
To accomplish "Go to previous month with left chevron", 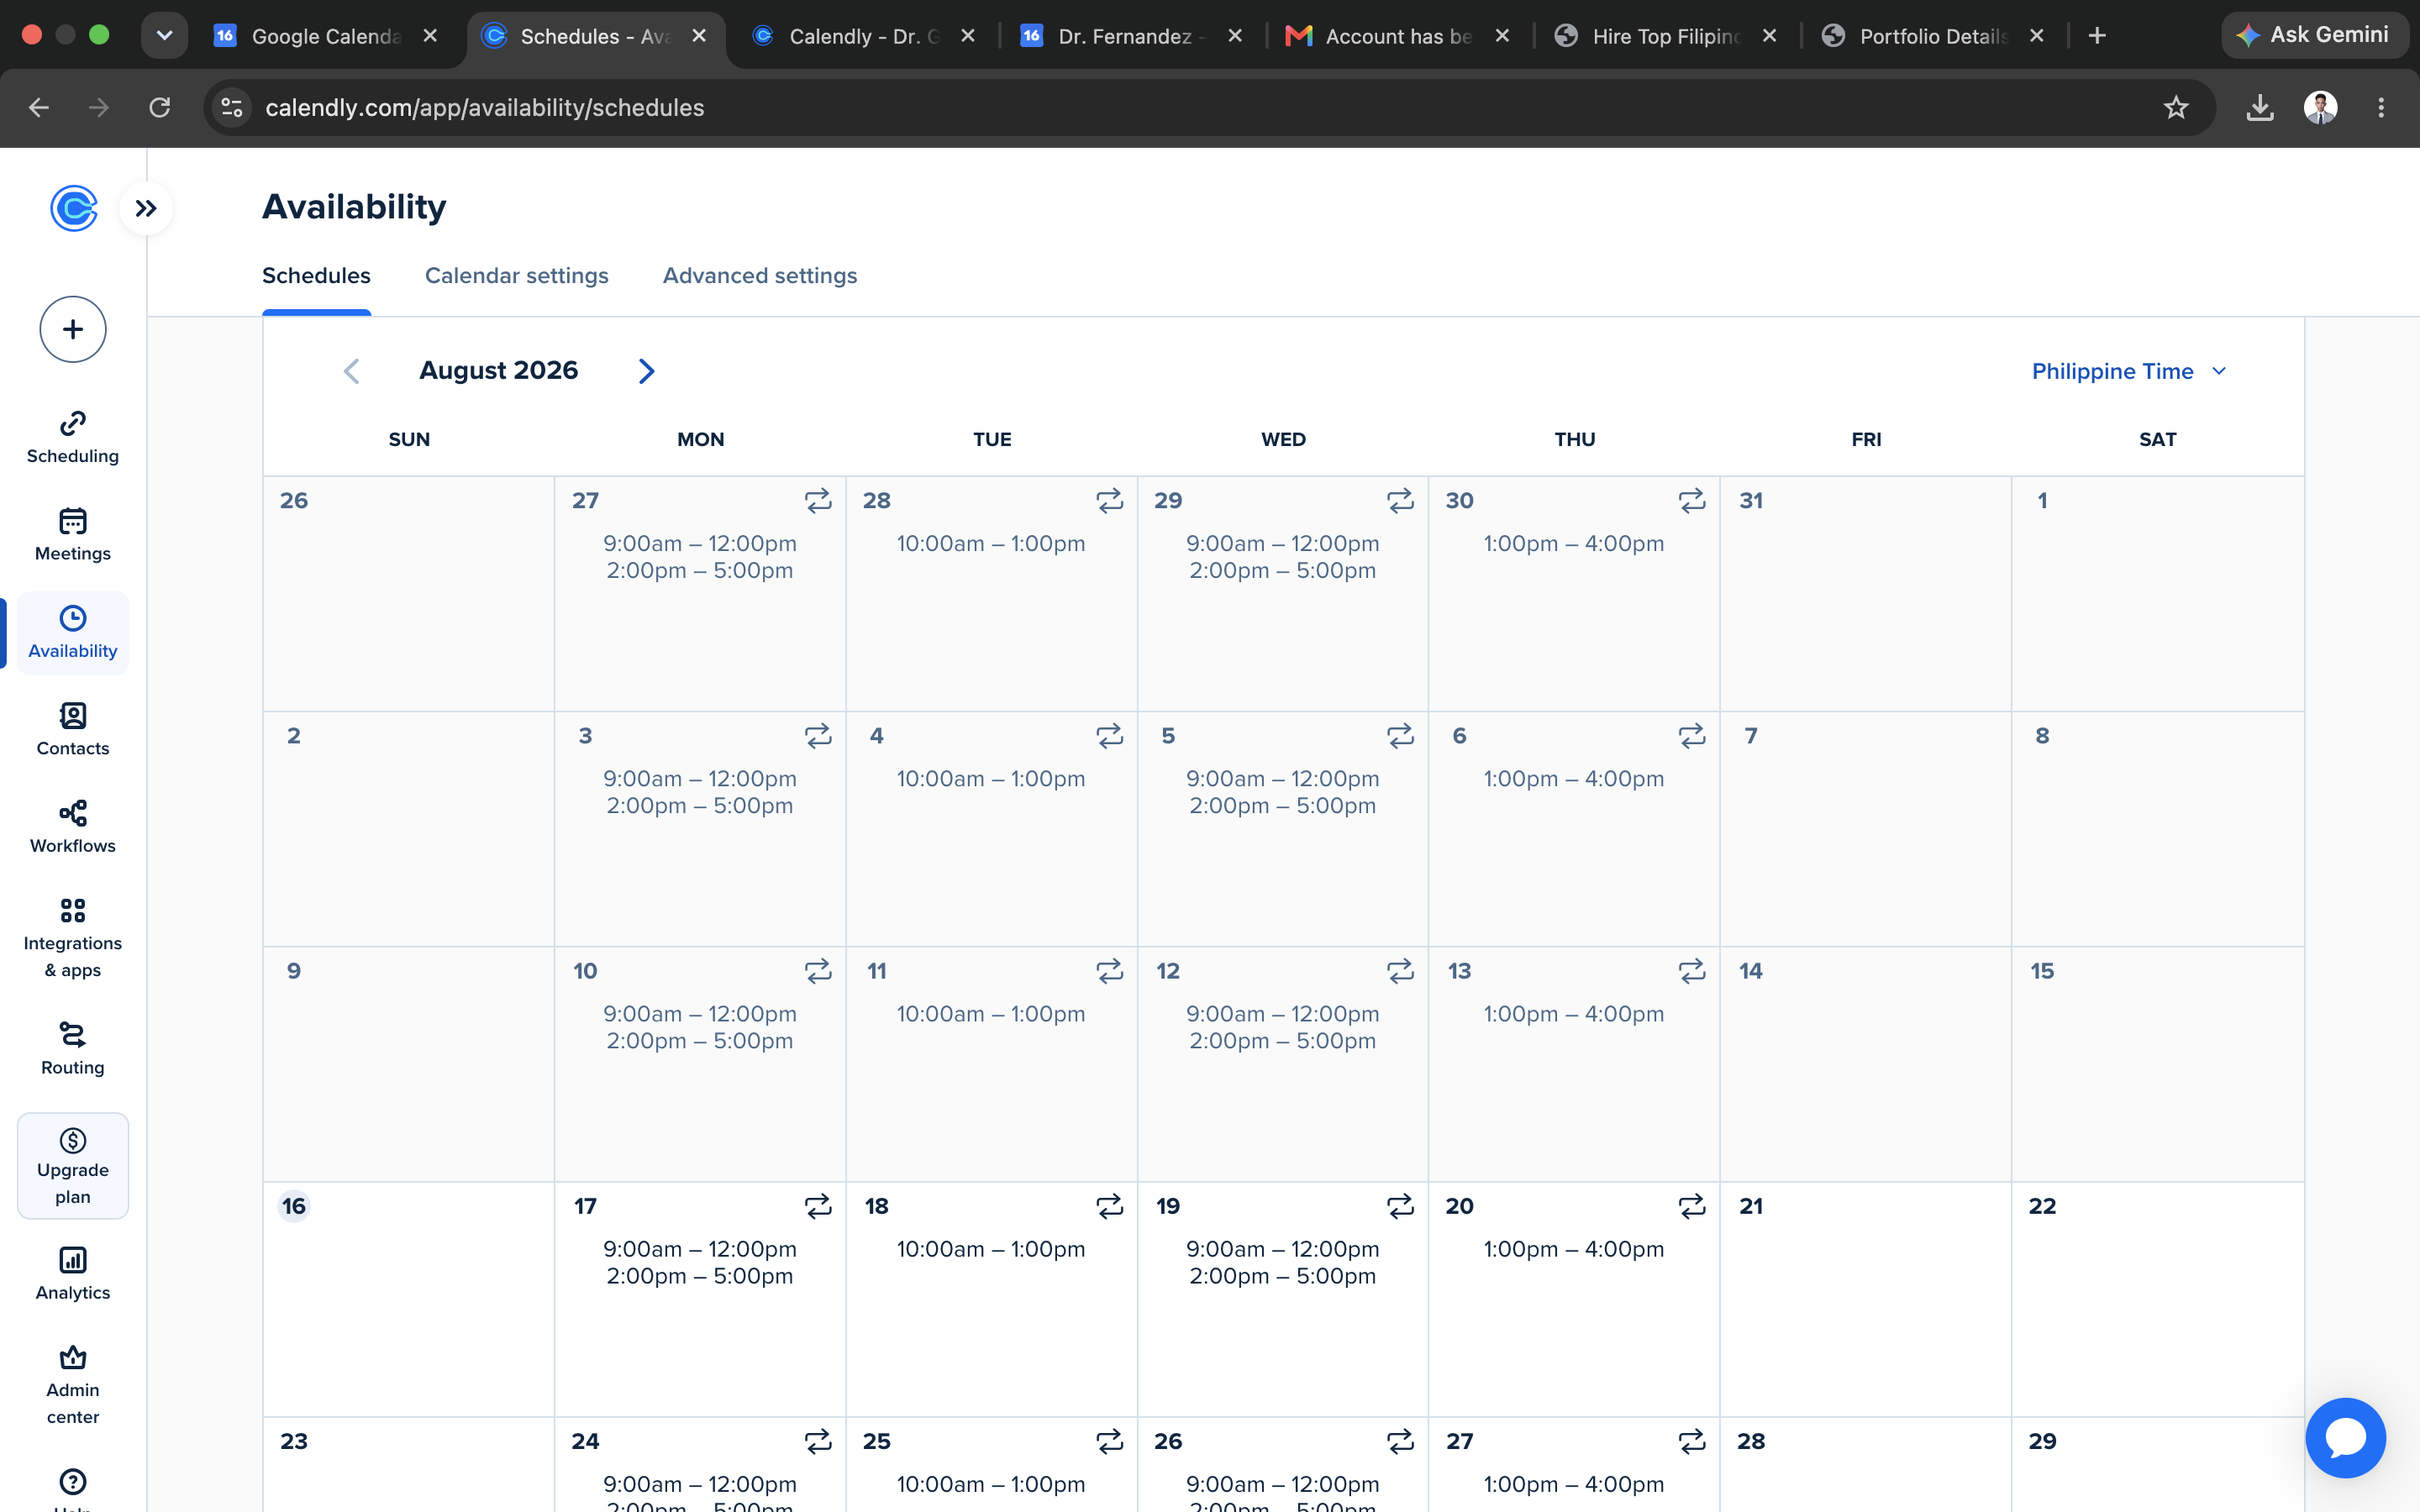I will point(351,371).
